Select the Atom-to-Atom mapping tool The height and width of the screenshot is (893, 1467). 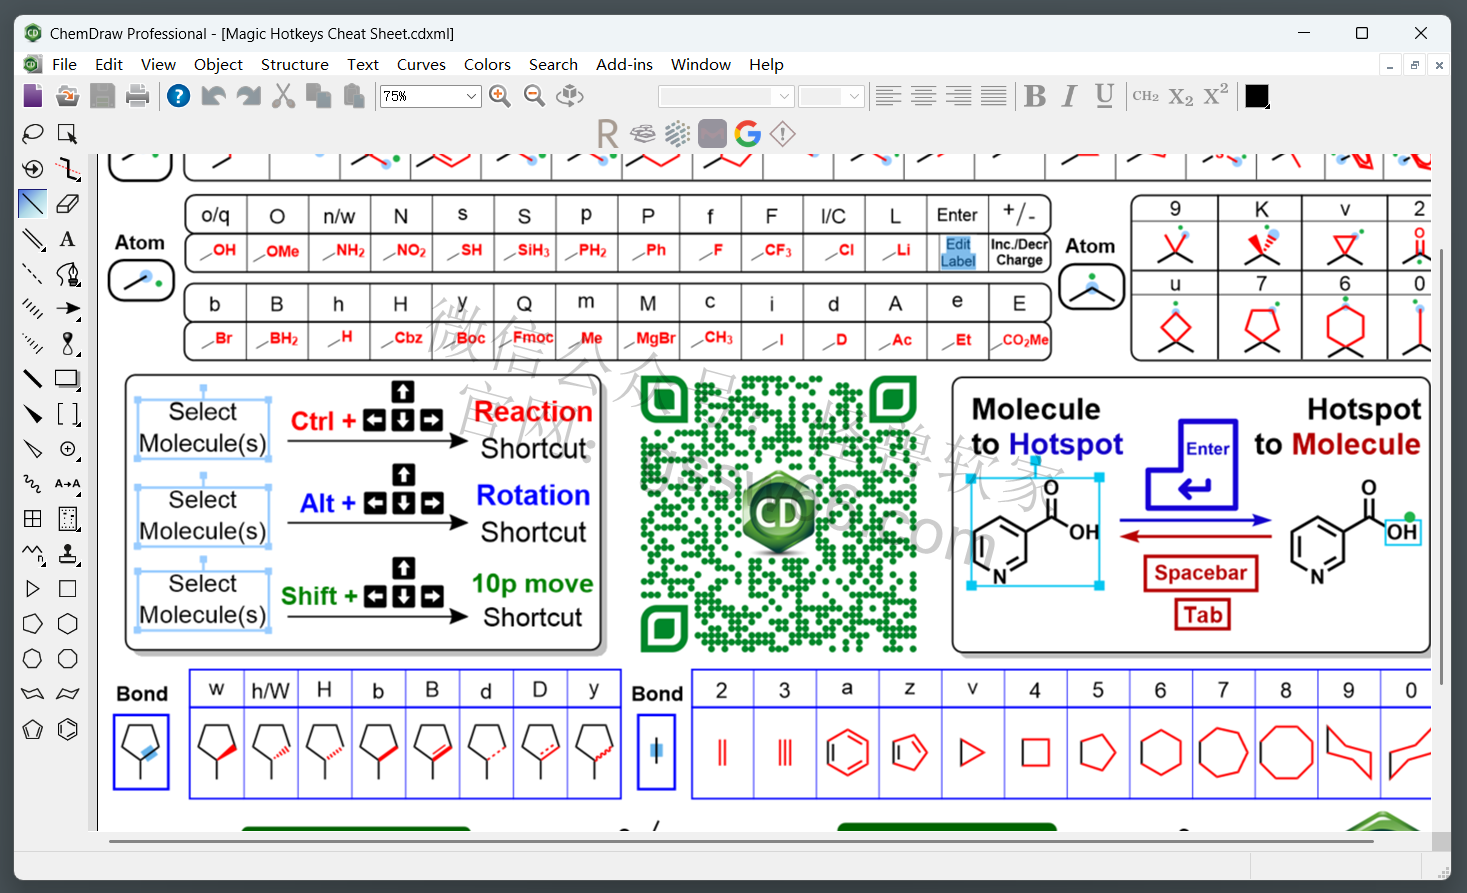tap(67, 484)
